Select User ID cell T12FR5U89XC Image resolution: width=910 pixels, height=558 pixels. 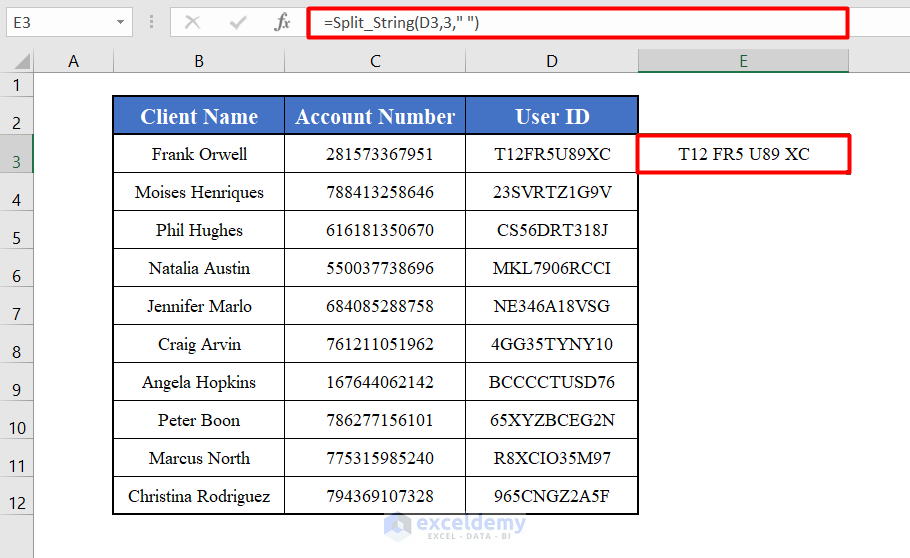coord(551,155)
